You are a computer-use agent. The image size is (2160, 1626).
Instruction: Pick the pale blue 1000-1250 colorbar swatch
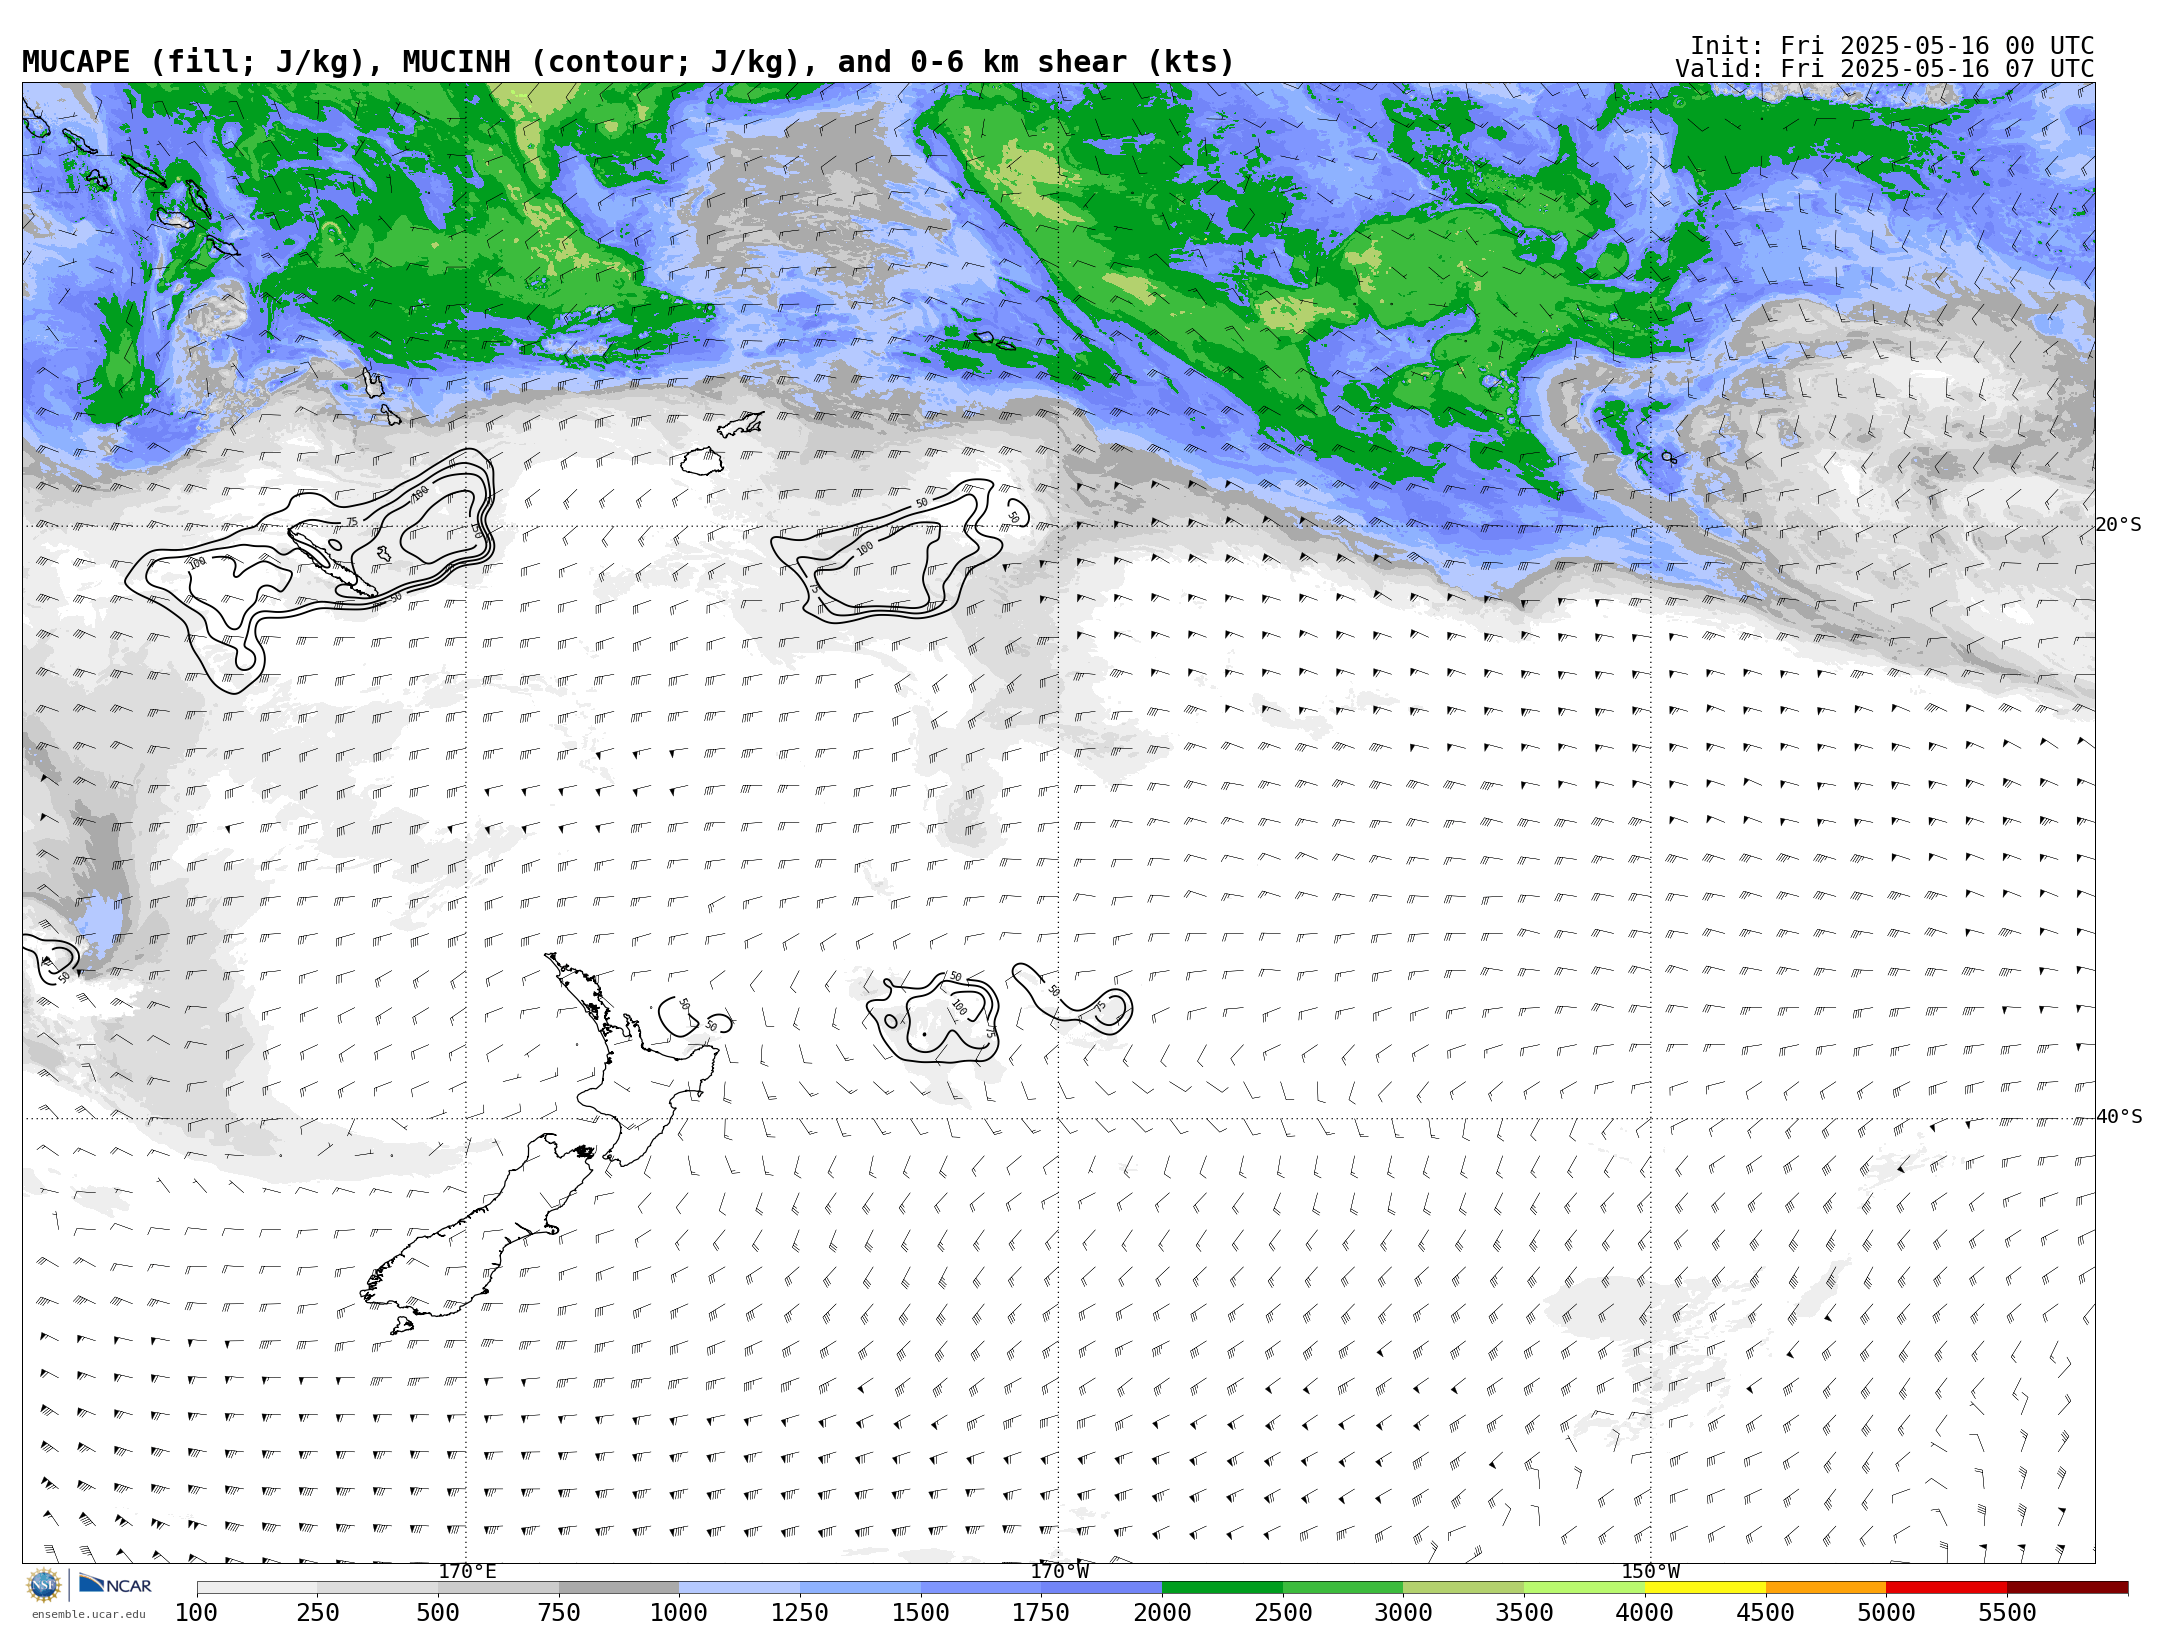point(739,1588)
